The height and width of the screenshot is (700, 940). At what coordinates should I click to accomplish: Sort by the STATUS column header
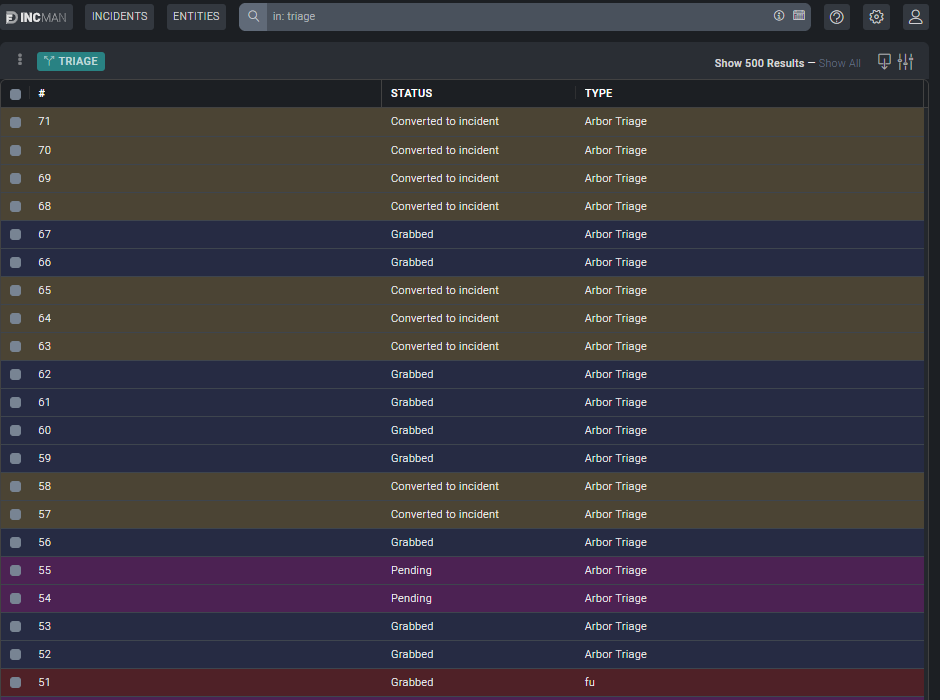click(x=411, y=93)
